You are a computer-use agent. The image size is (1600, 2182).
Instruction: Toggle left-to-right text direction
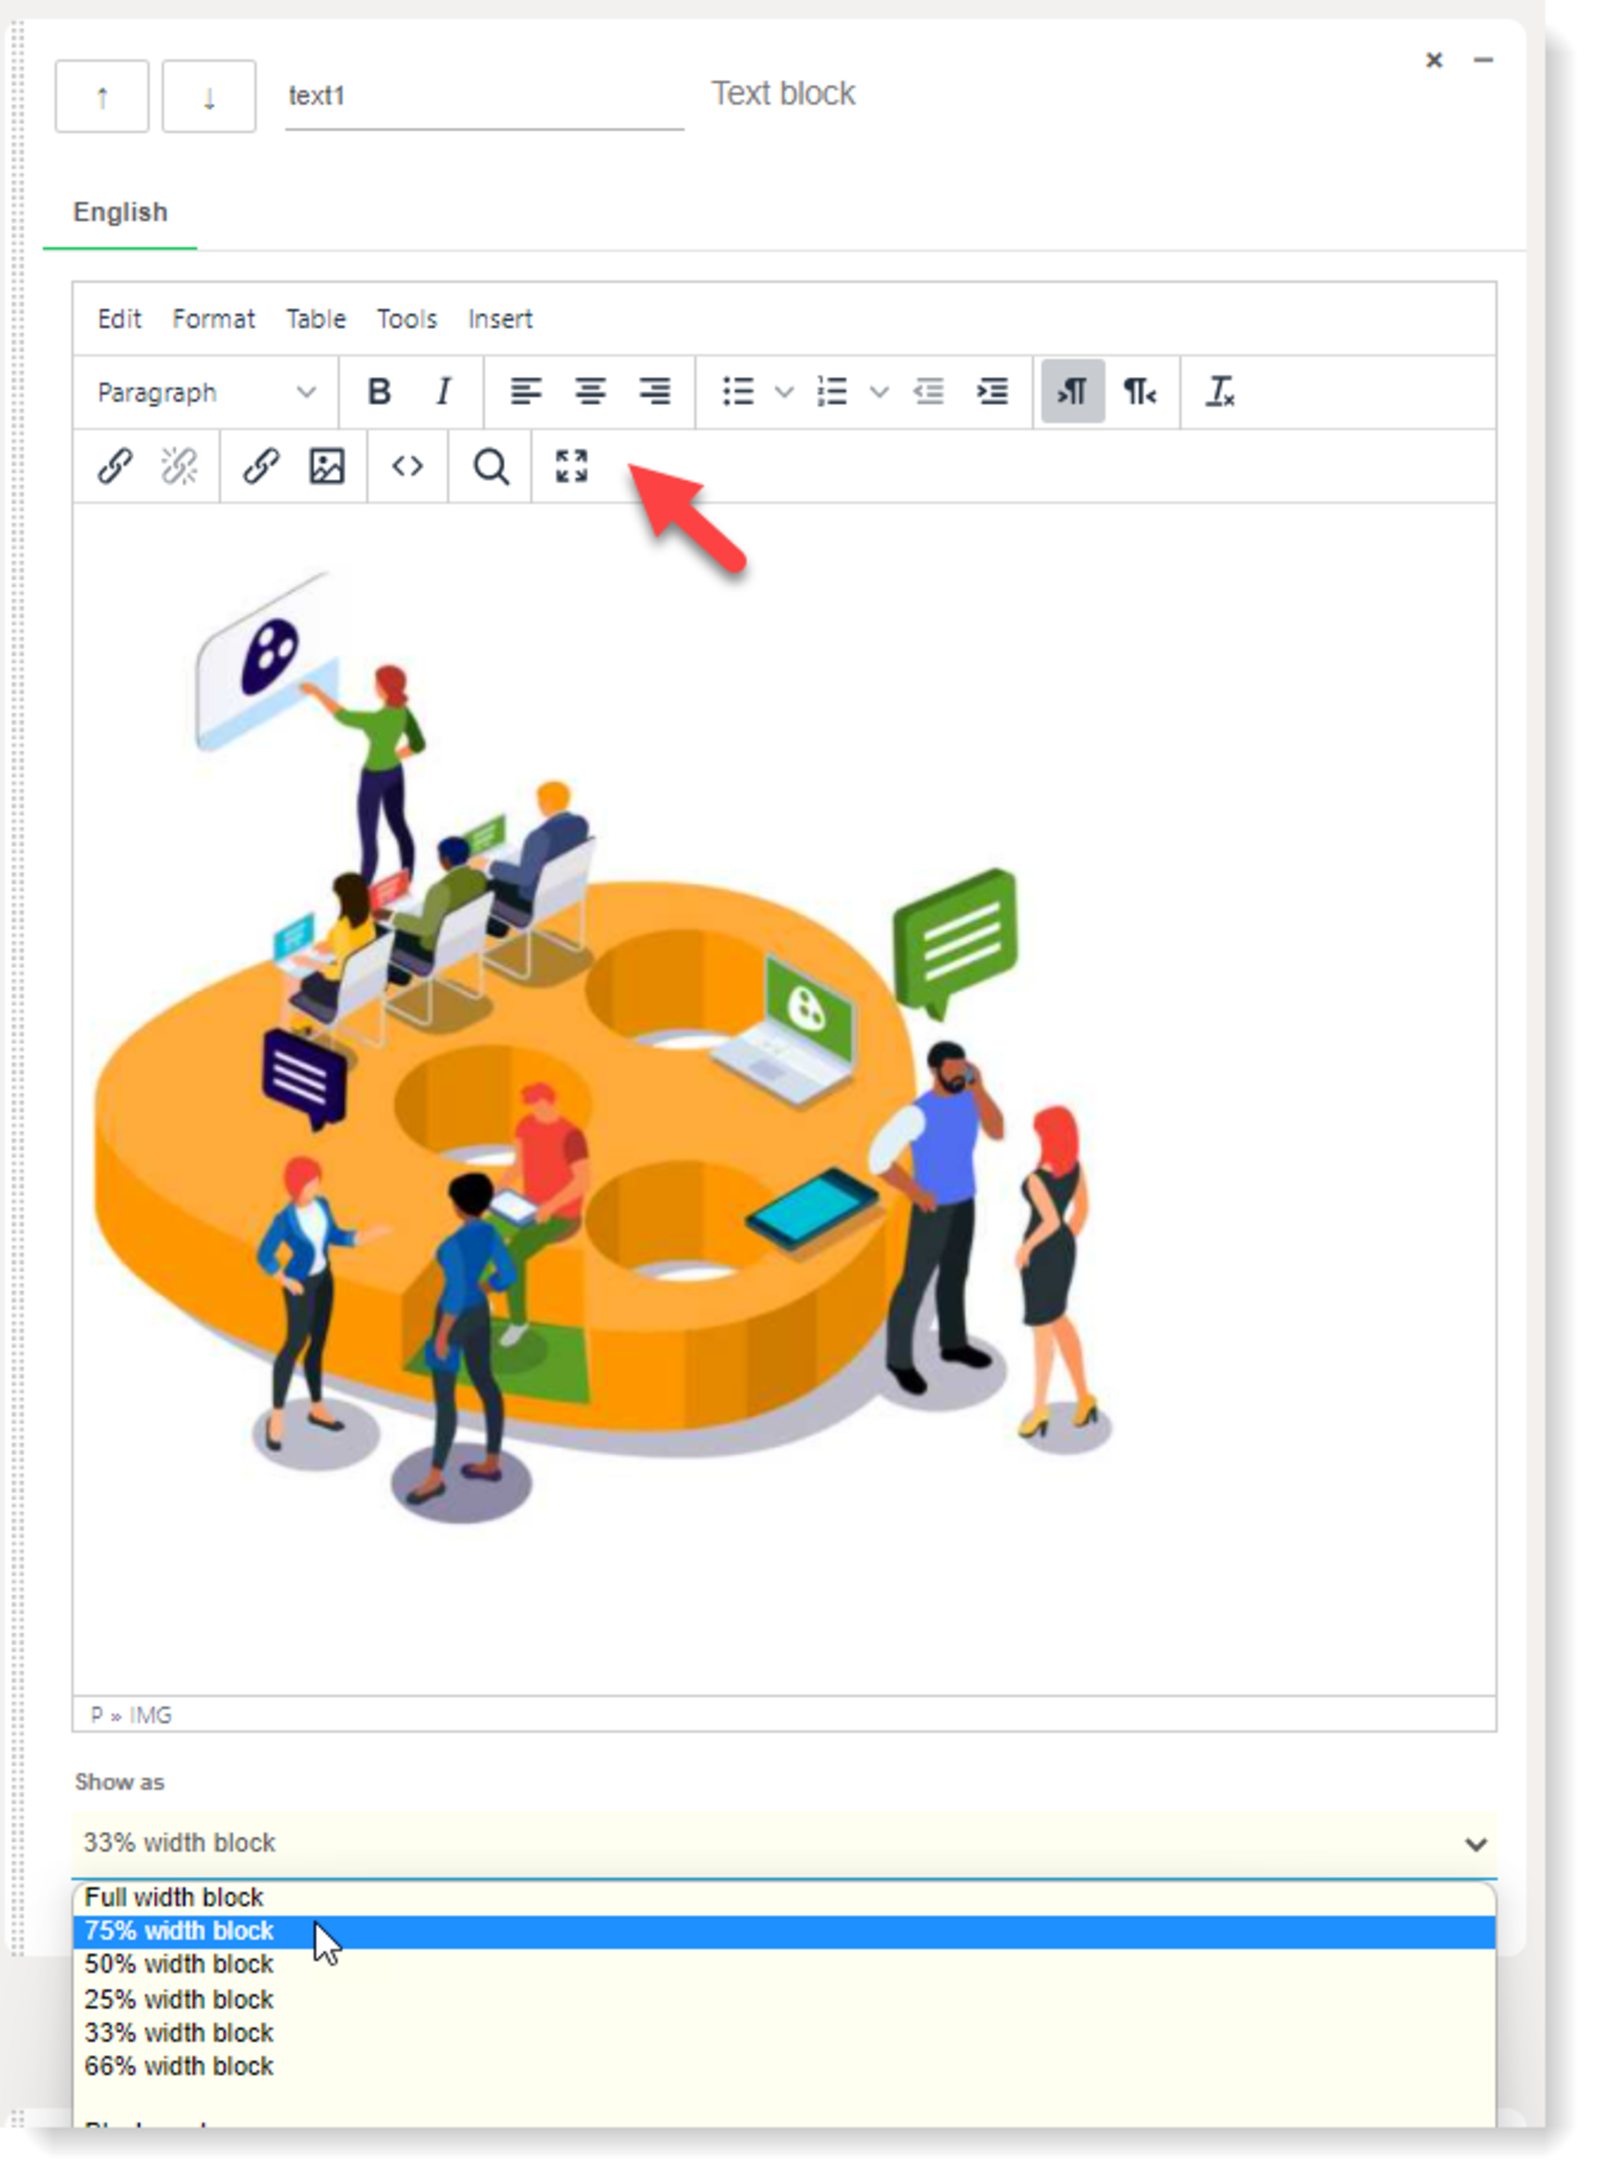point(1072,391)
